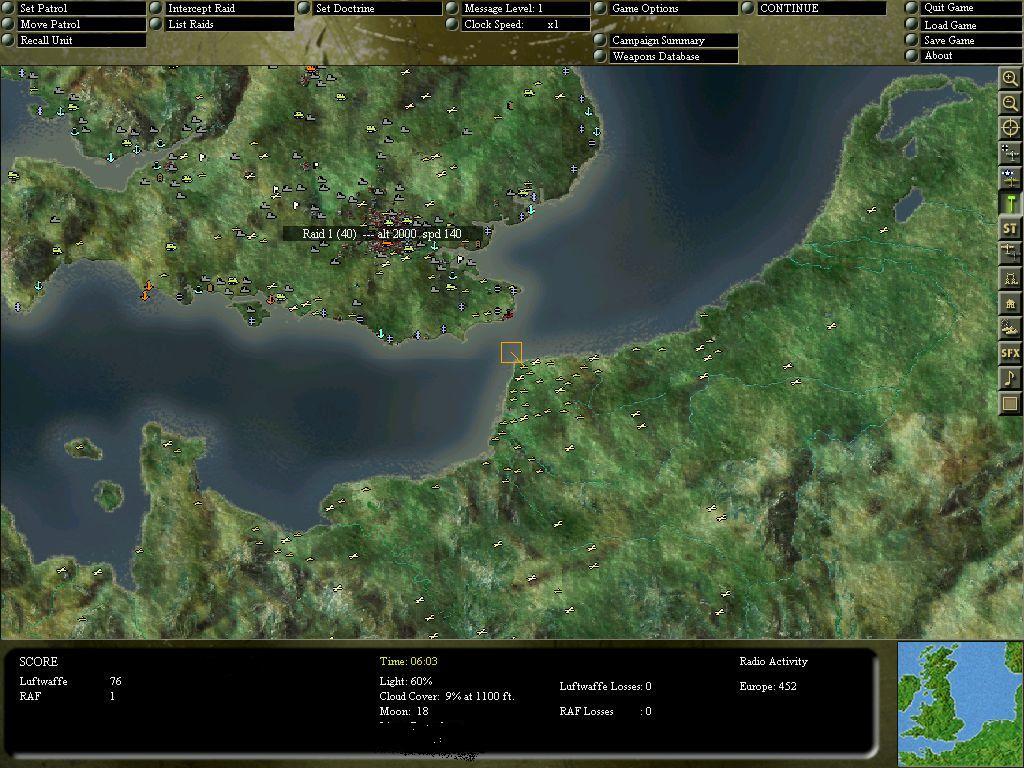Open Game Options
Image resolution: width=1024 pixels, height=768 pixels.
[674, 8]
